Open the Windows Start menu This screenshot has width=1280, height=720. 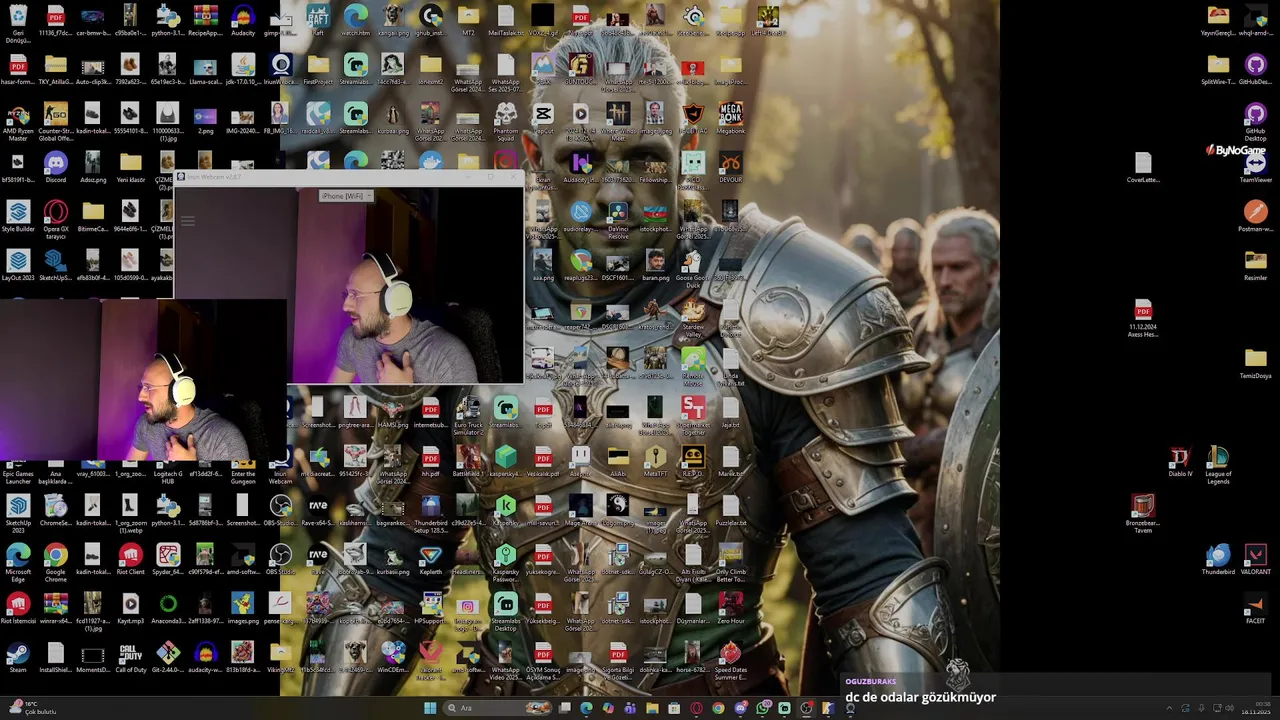(x=430, y=708)
